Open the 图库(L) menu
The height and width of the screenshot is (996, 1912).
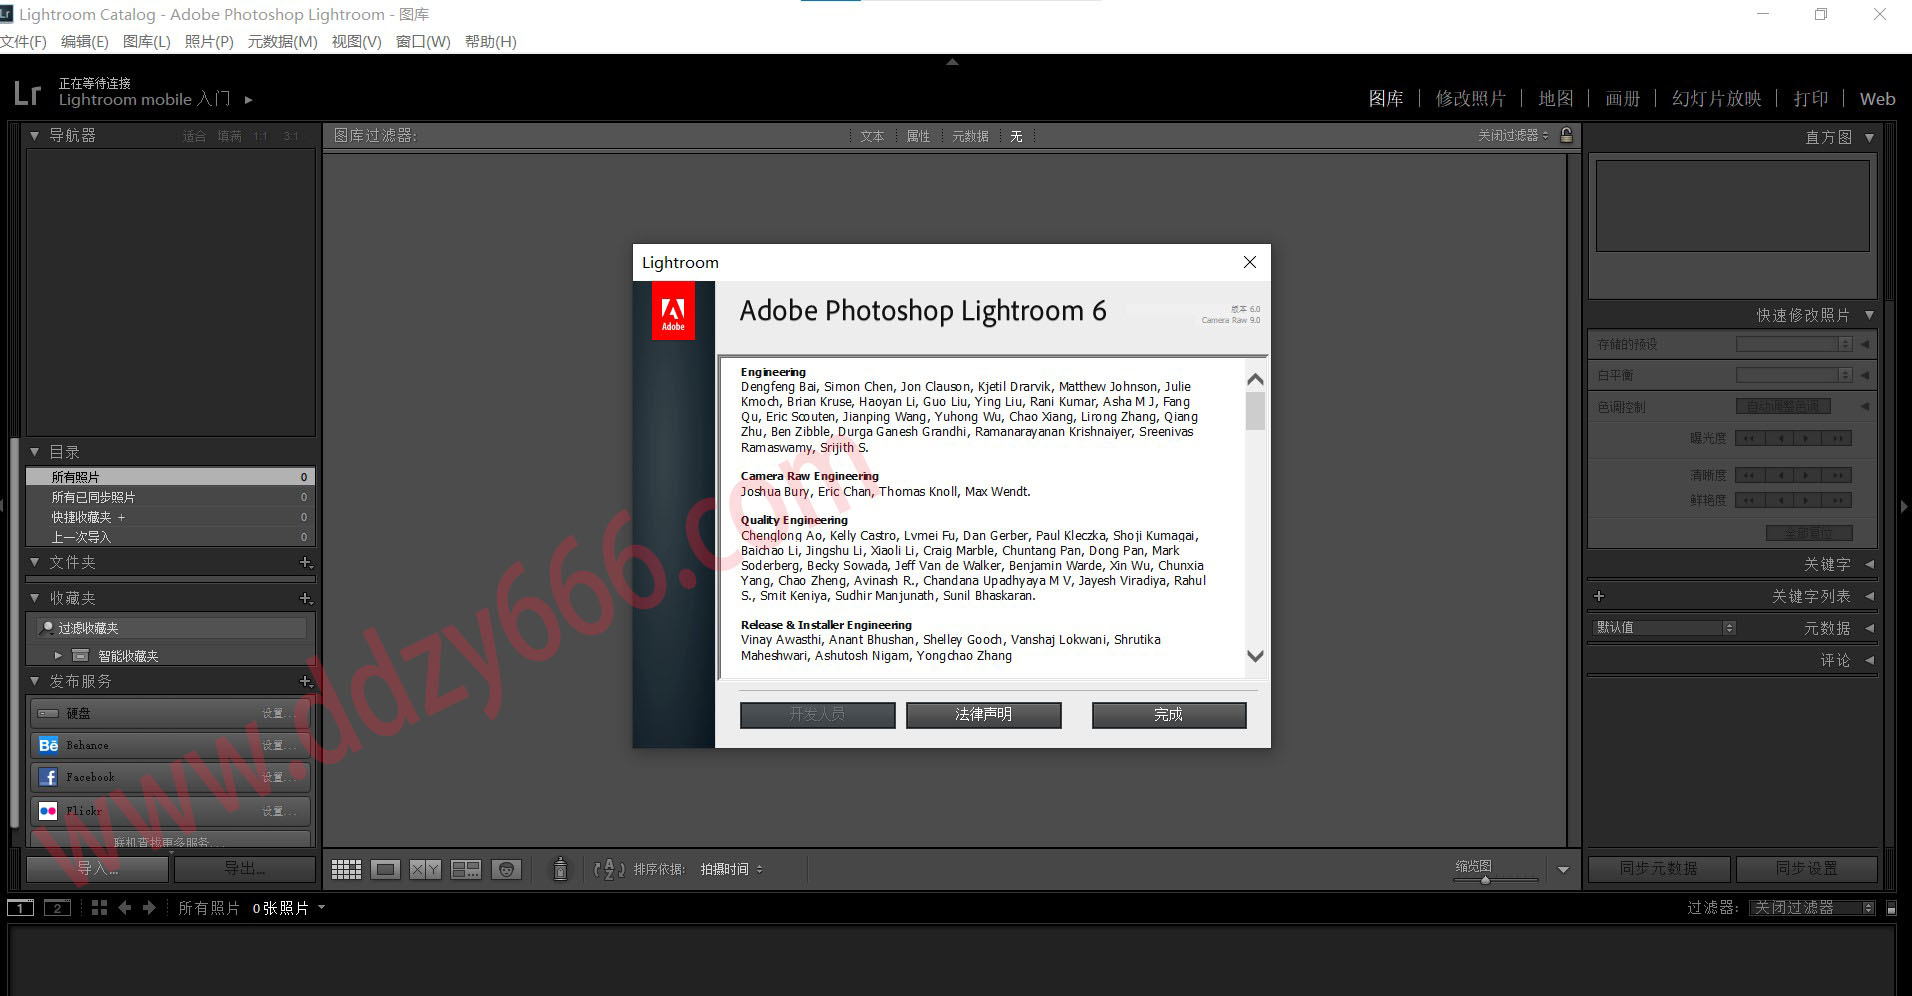147,41
